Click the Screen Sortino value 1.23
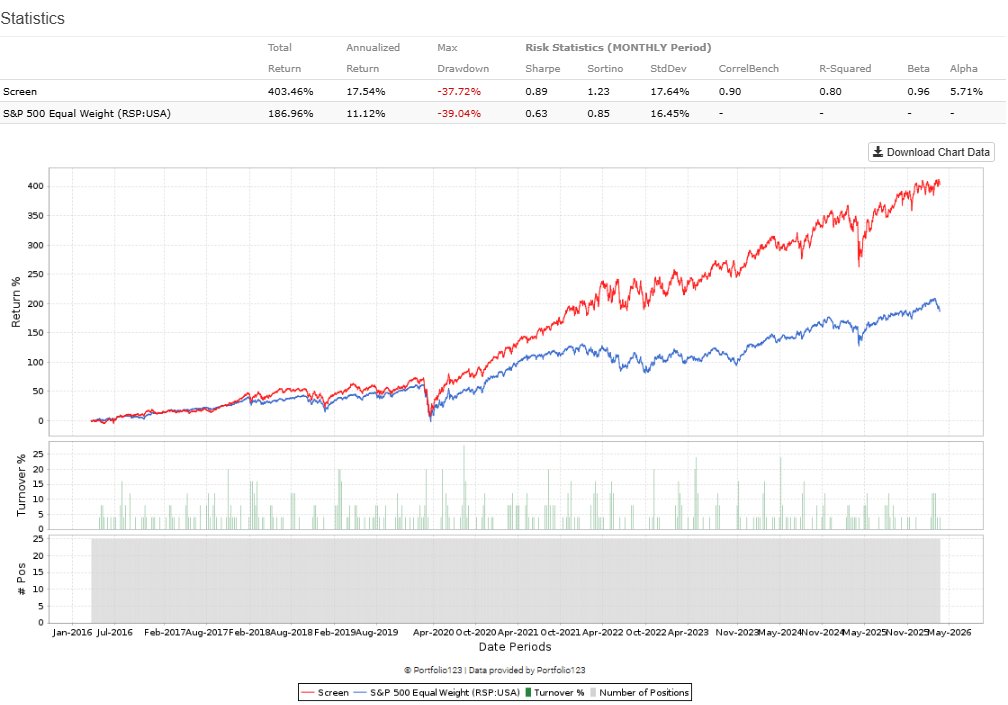This screenshot has width=1008, height=705. [x=598, y=92]
